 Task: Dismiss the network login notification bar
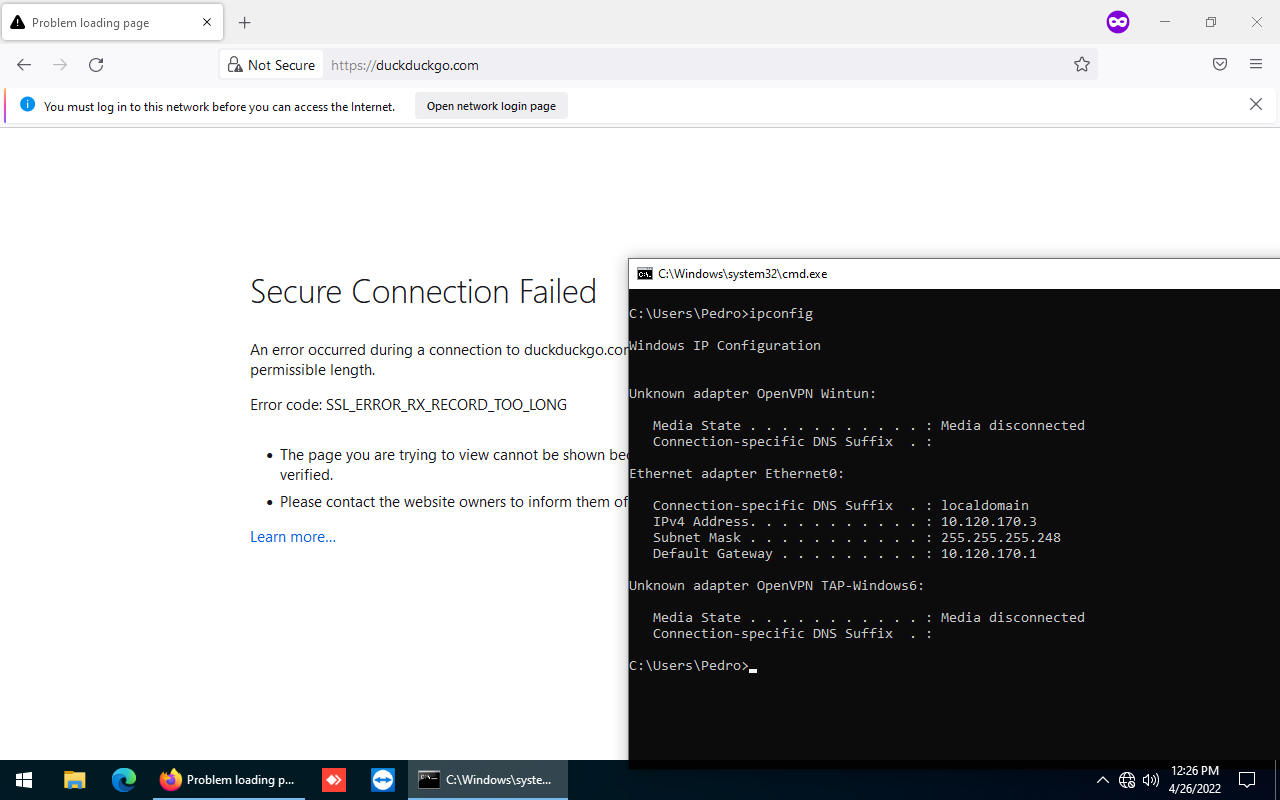tap(1255, 104)
